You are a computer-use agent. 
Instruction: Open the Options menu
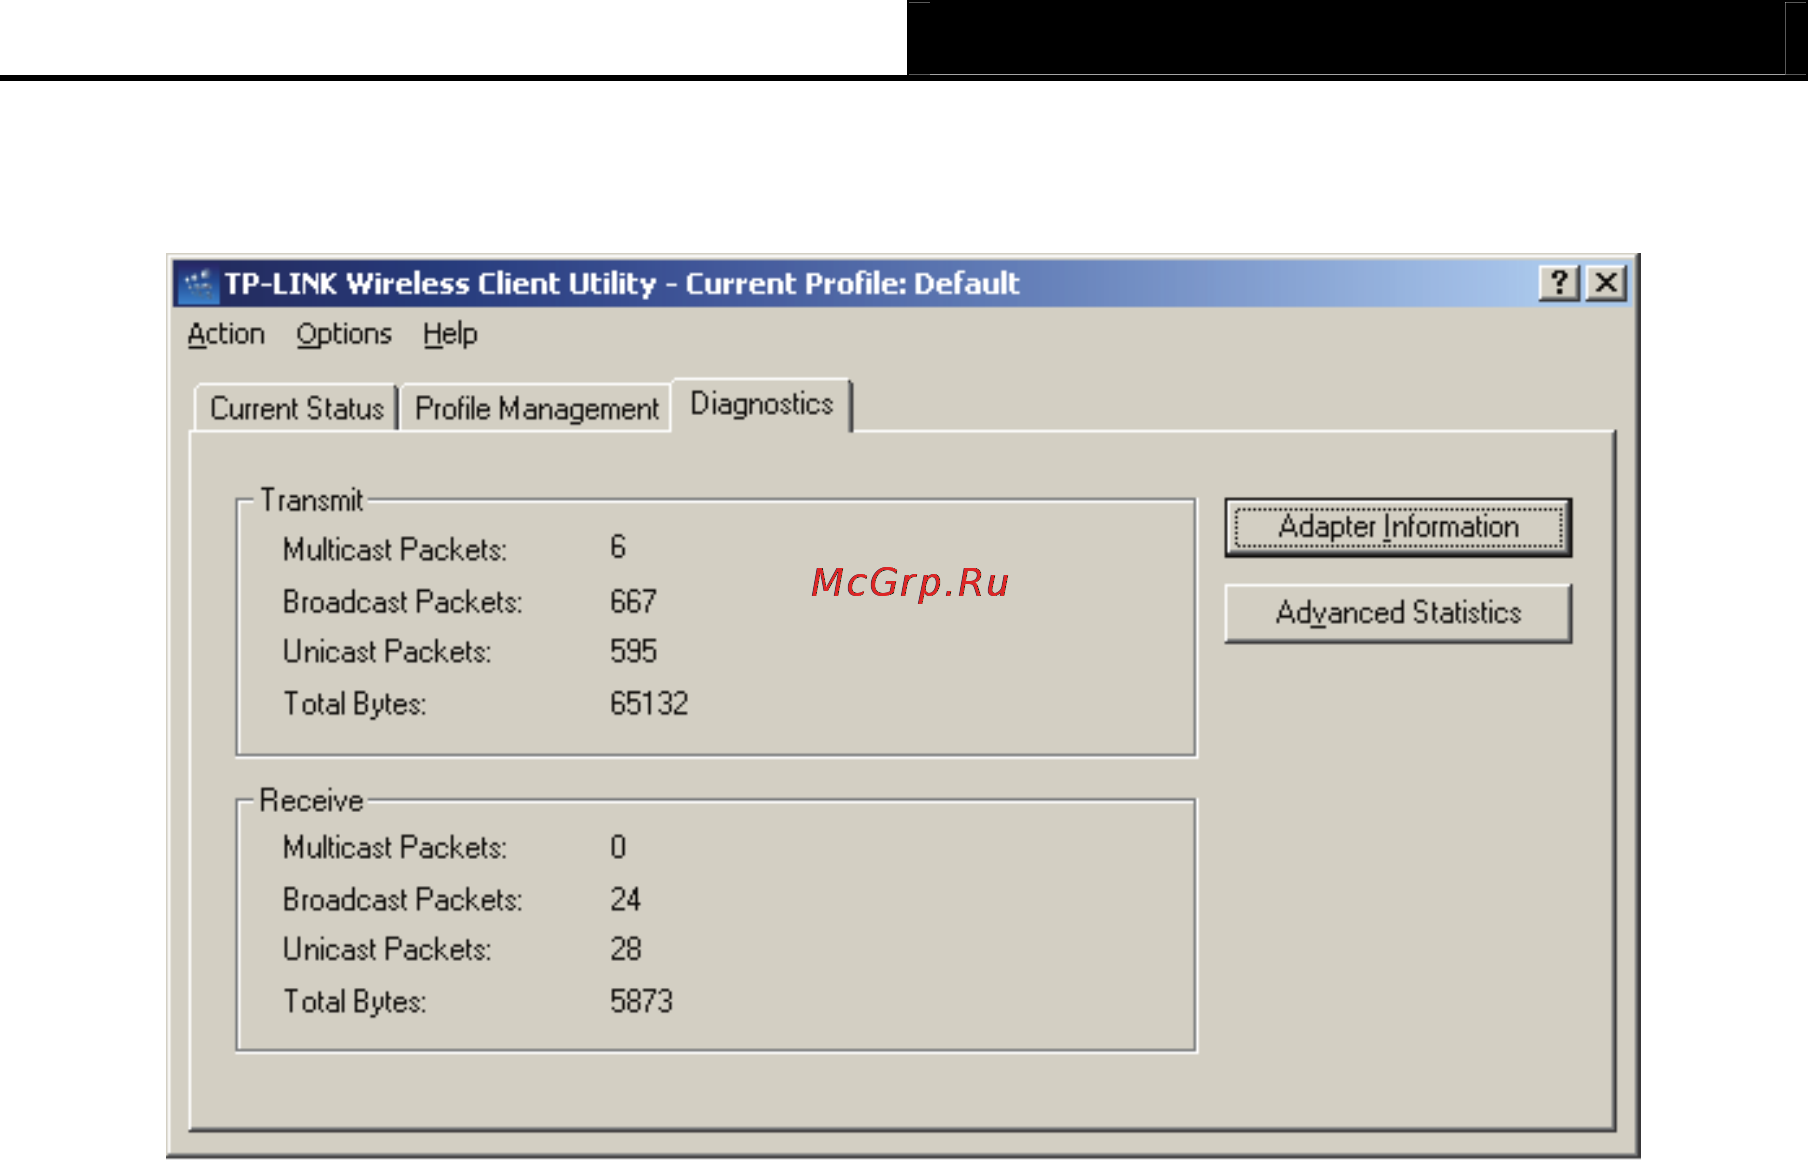(344, 334)
